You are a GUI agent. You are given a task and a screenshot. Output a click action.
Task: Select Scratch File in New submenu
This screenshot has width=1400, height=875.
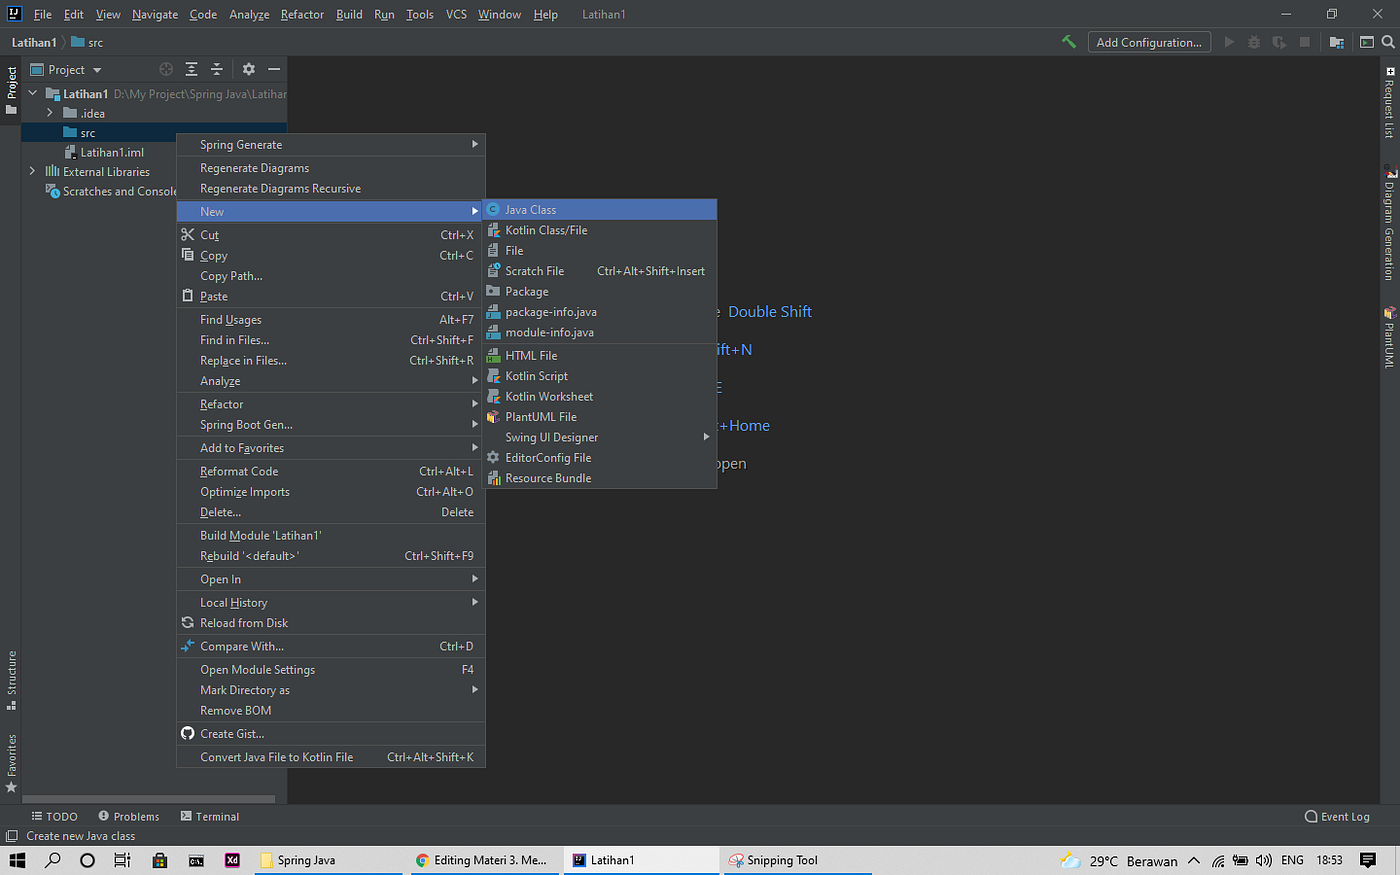click(x=600, y=271)
